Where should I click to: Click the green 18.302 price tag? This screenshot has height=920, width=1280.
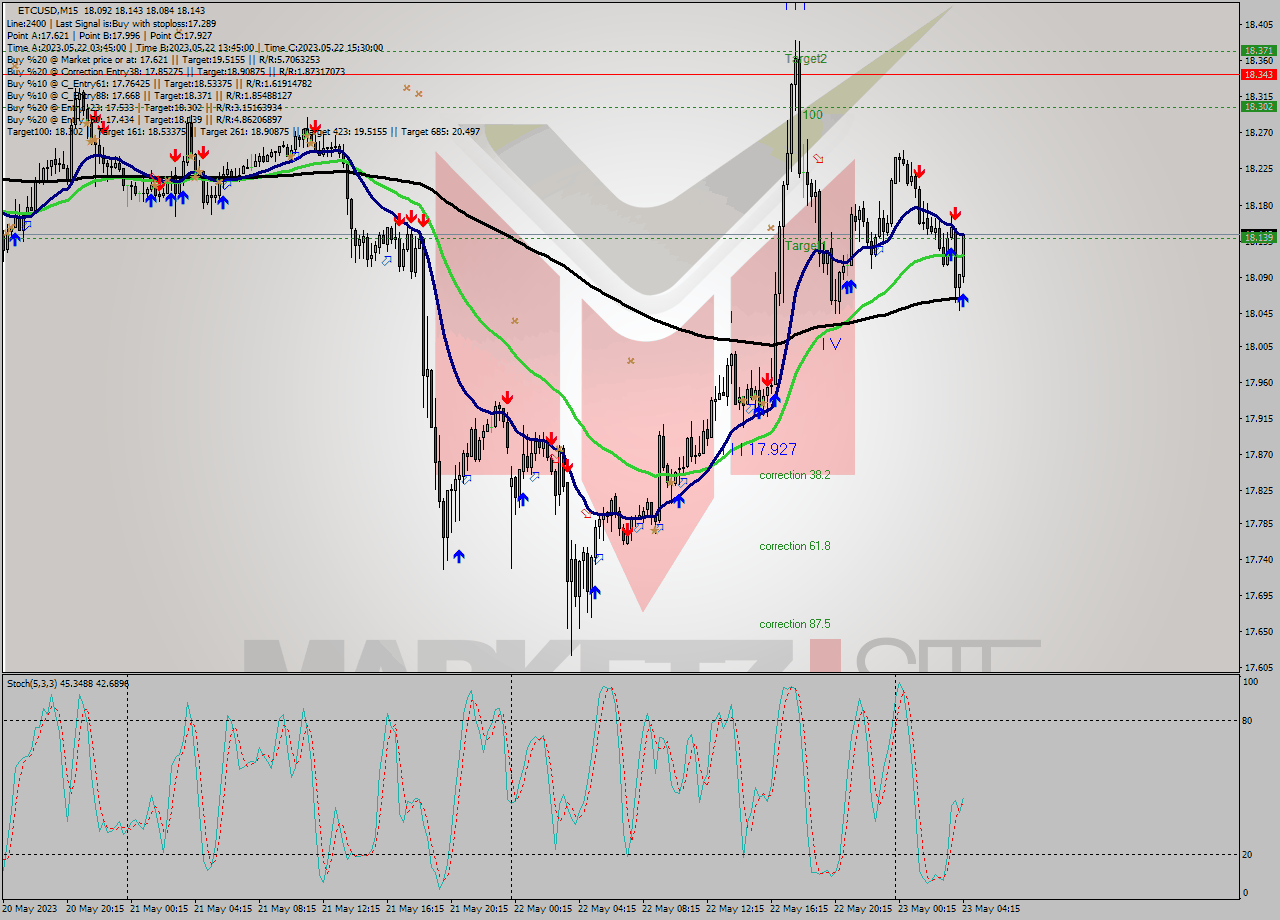pos(1257,106)
